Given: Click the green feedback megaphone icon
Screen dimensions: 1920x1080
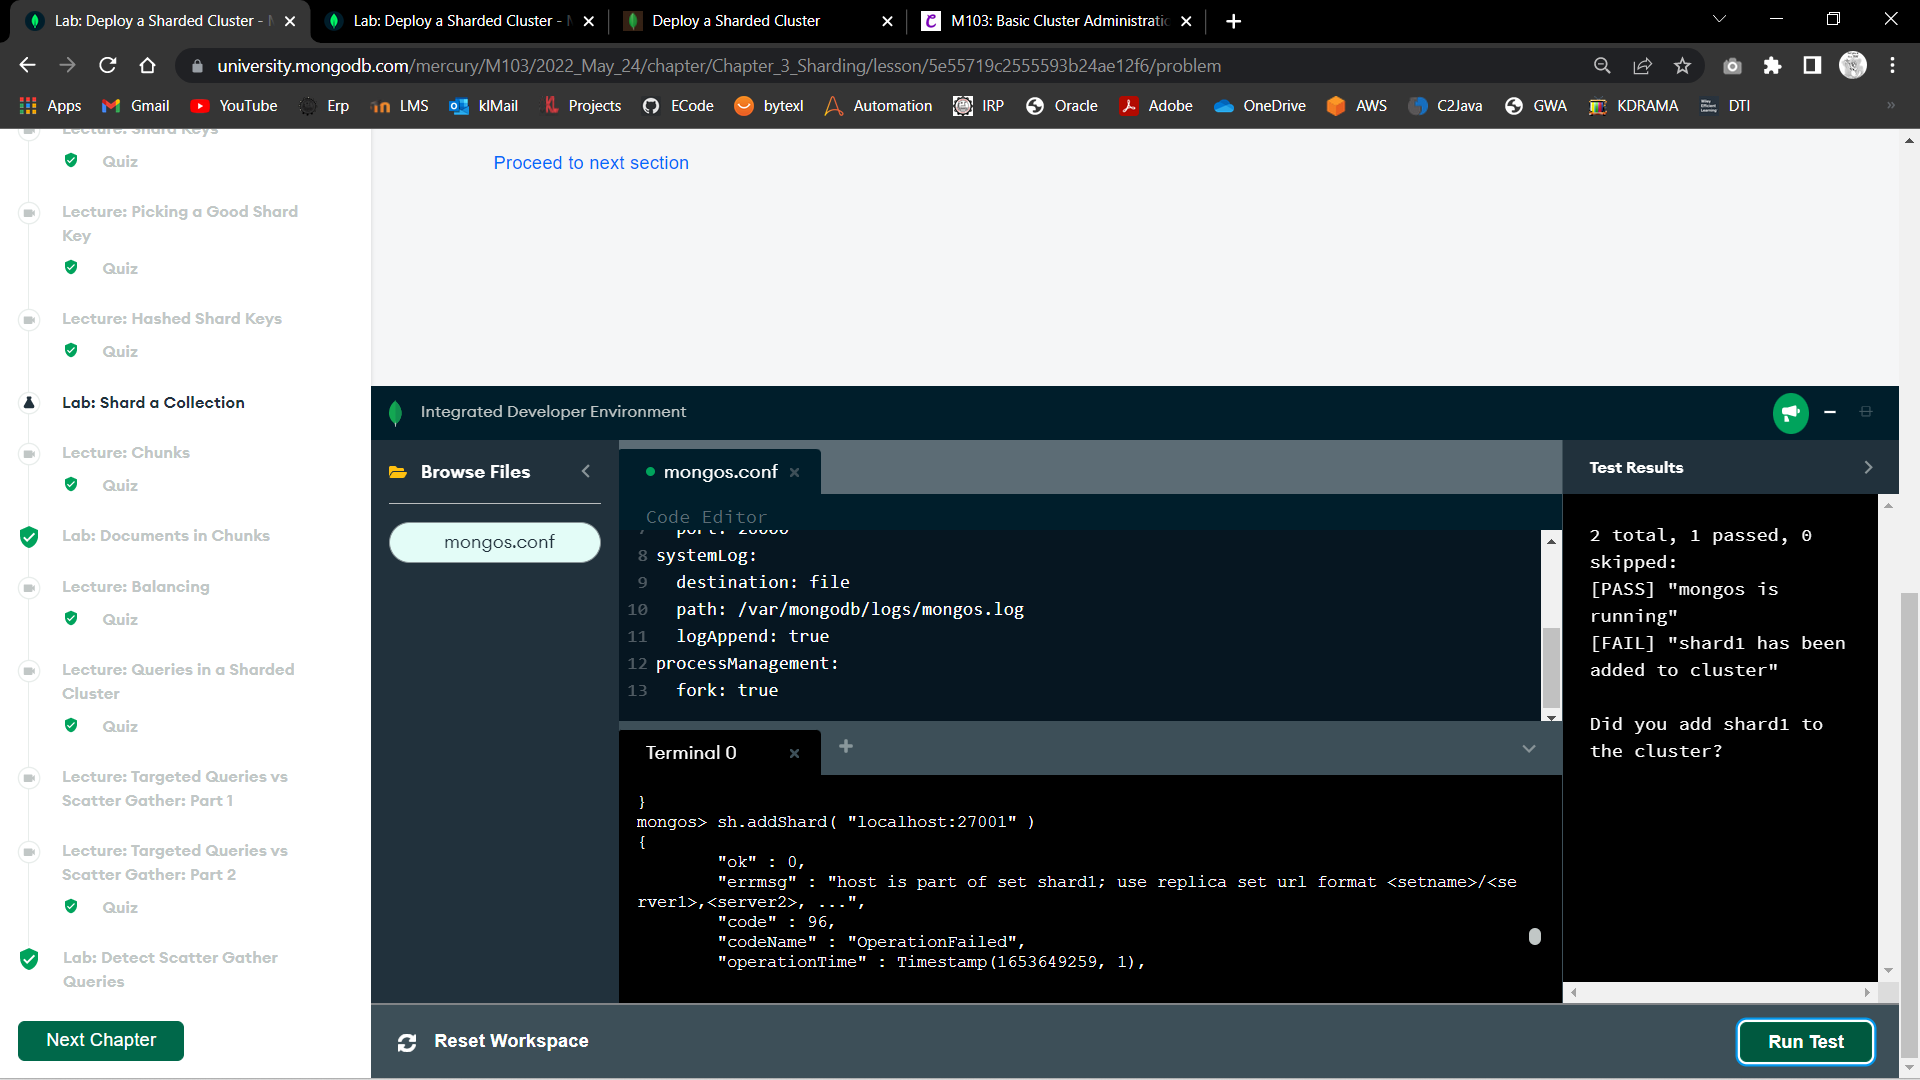Looking at the screenshot, I should click(x=1790, y=412).
